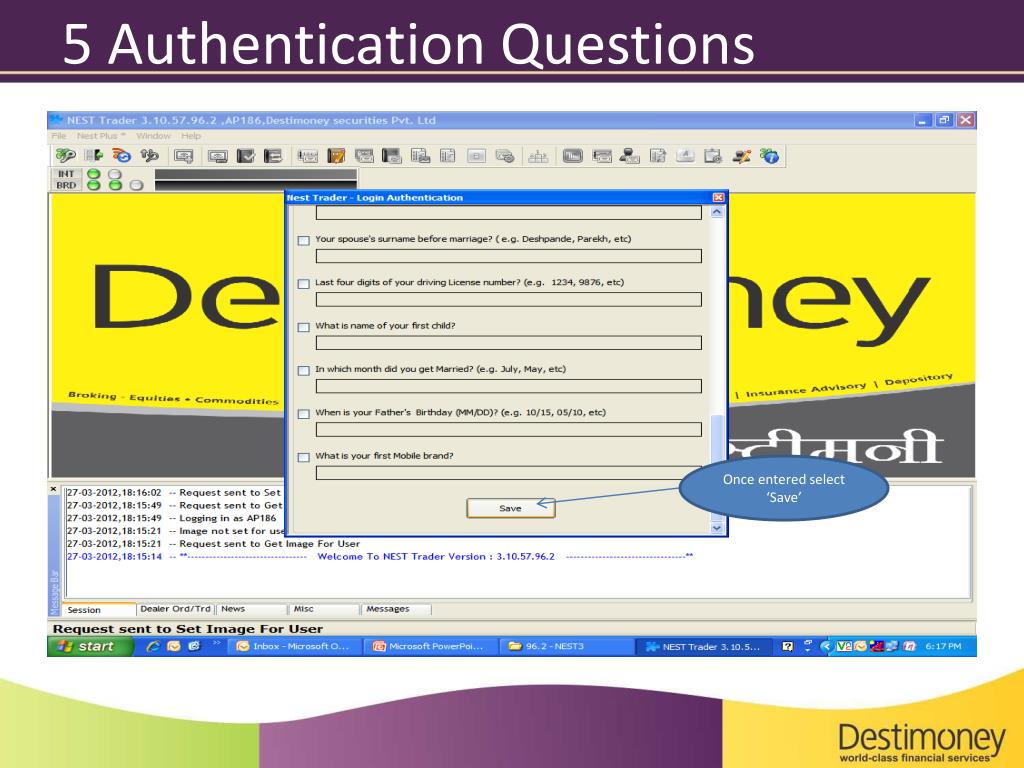Open Inbox - Microsoft Outlook taskbar item
Screen dimensions: 1024x768
tap(294, 646)
